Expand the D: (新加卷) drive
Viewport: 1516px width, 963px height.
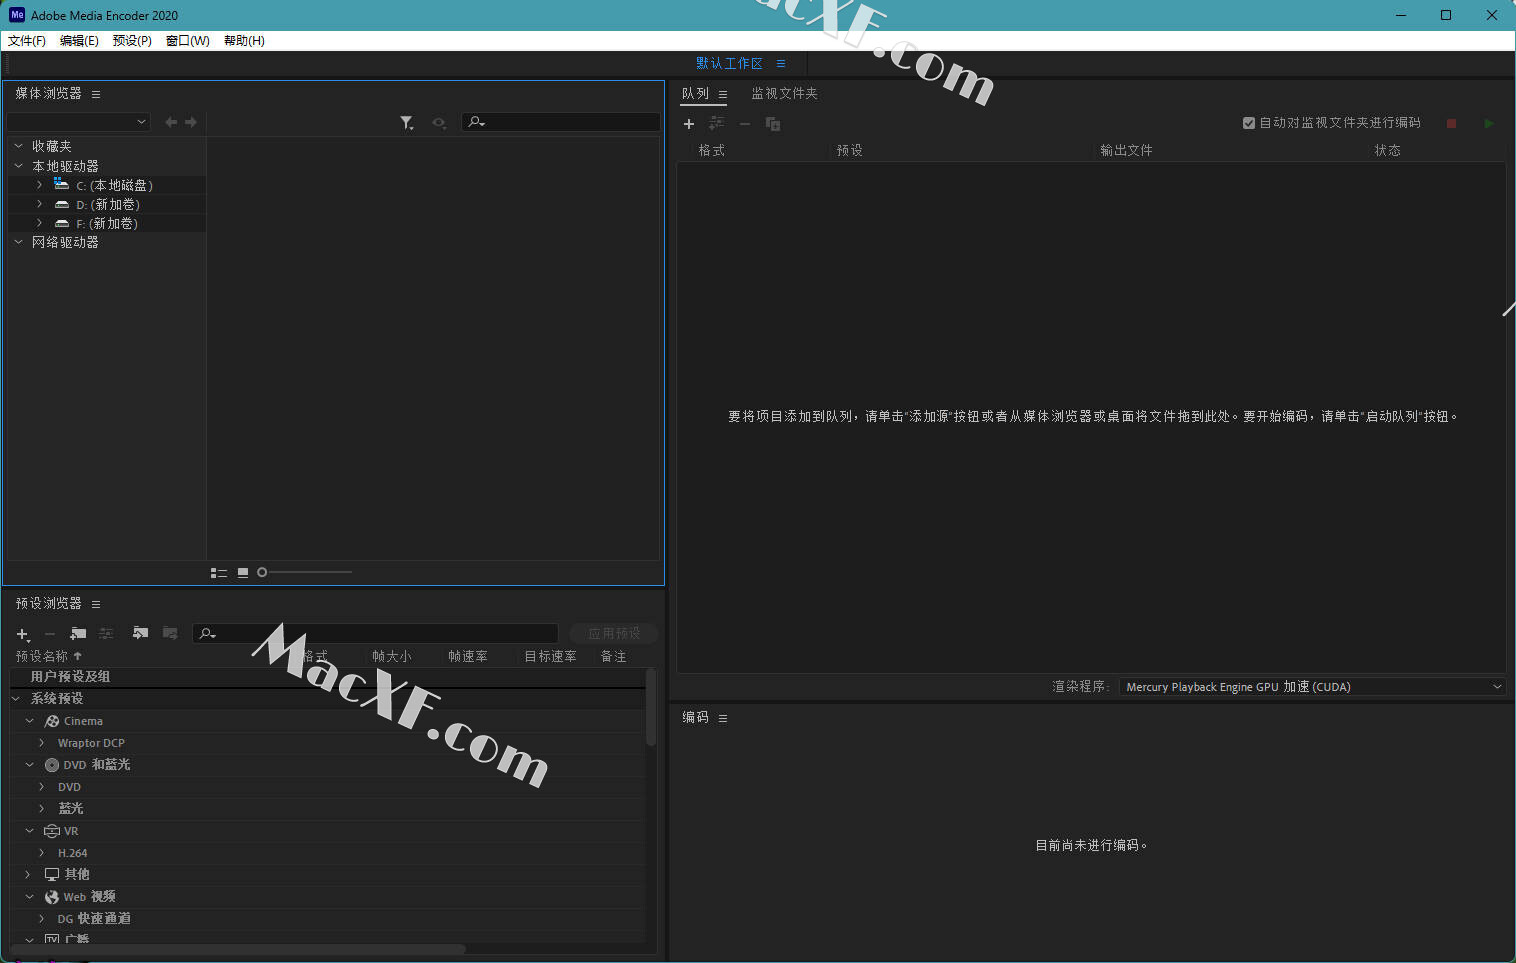pos(39,204)
